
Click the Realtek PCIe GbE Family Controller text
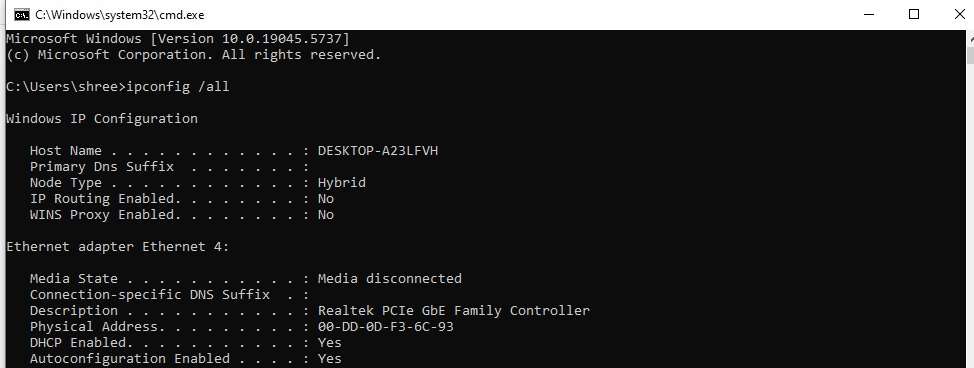pyautogui.click(x=453, y=310)
